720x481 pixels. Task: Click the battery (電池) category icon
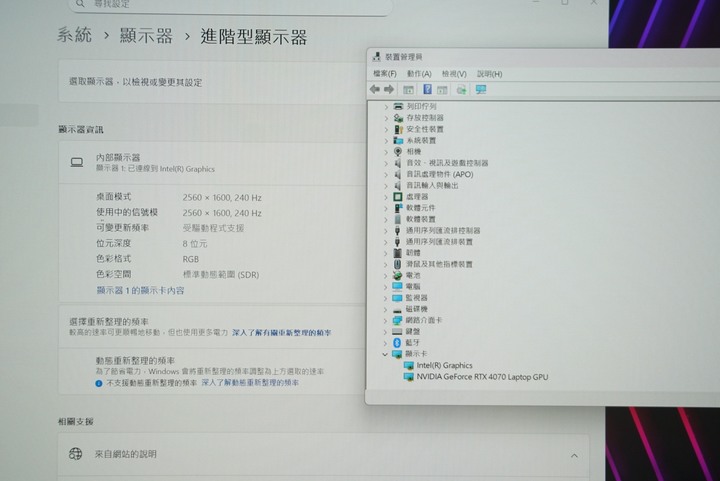(398, 275)
